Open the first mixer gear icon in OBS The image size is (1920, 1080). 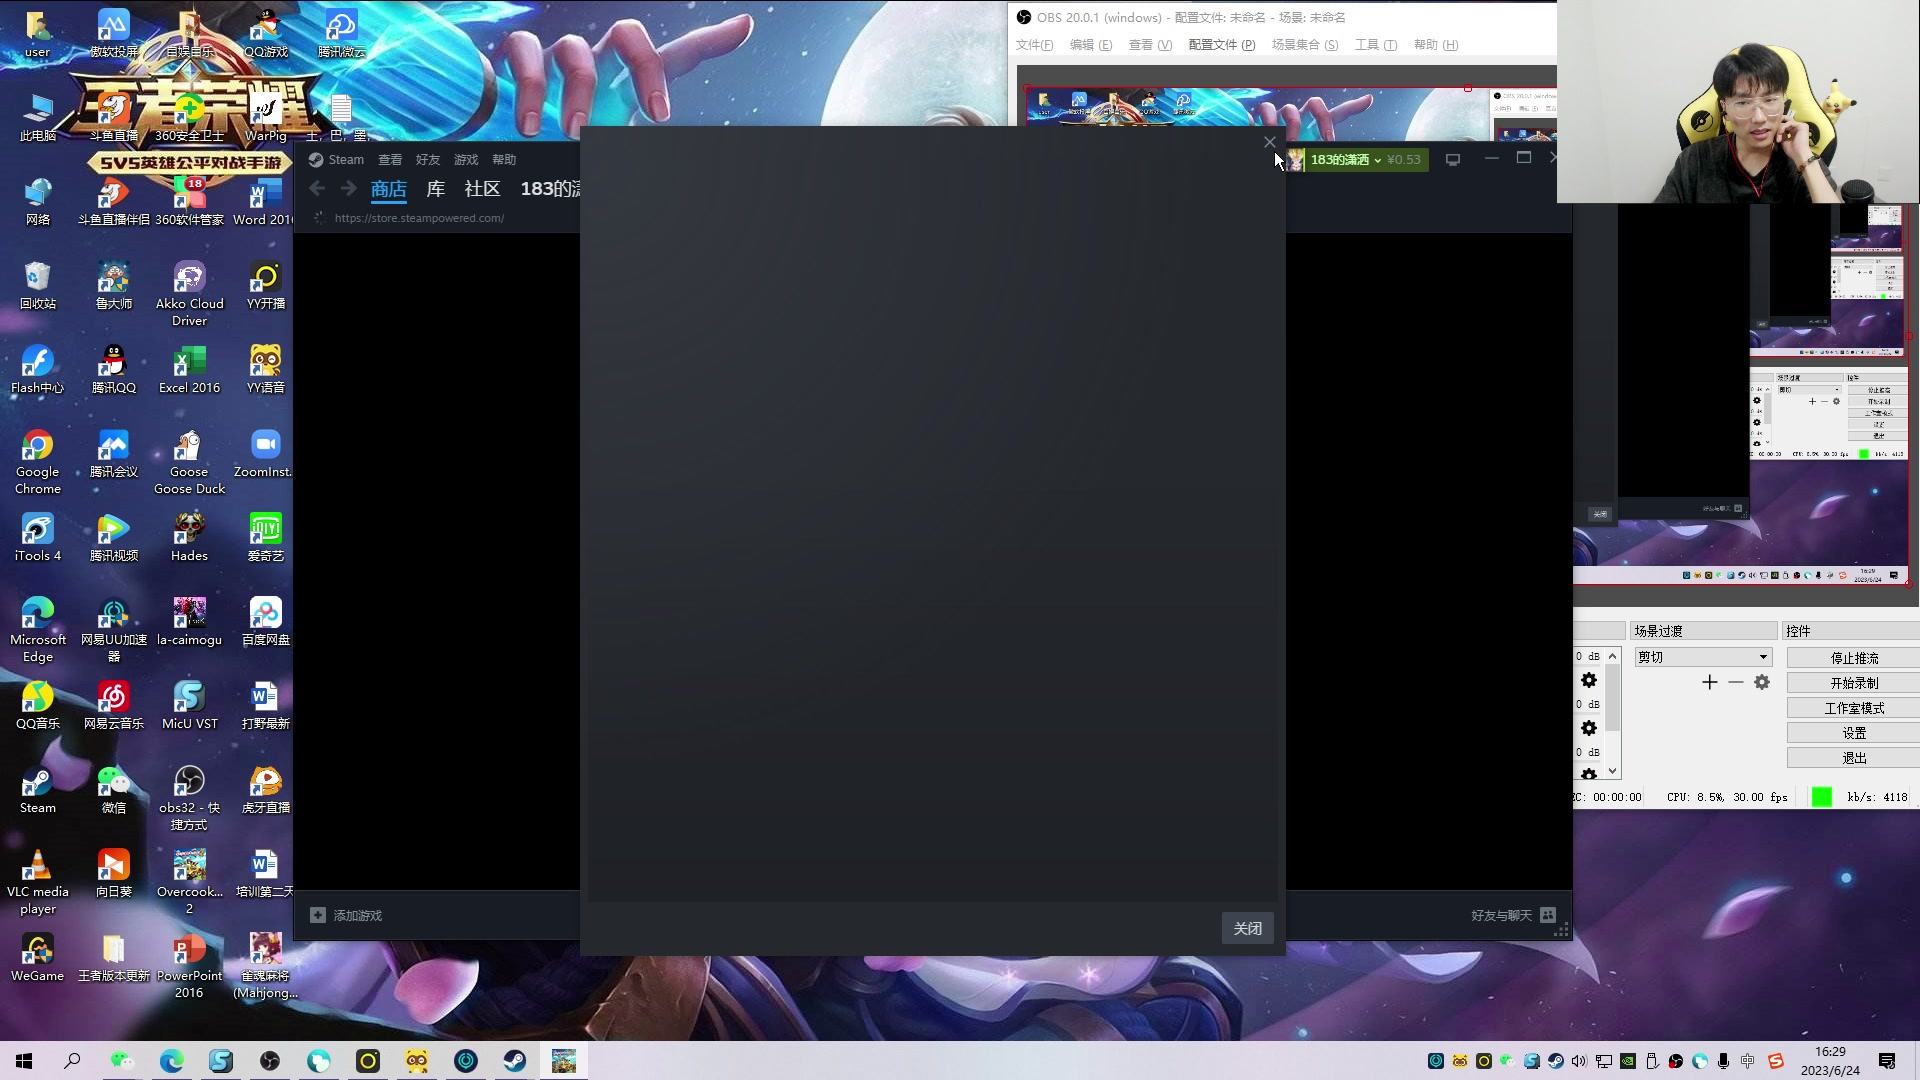coord(1589,680)
